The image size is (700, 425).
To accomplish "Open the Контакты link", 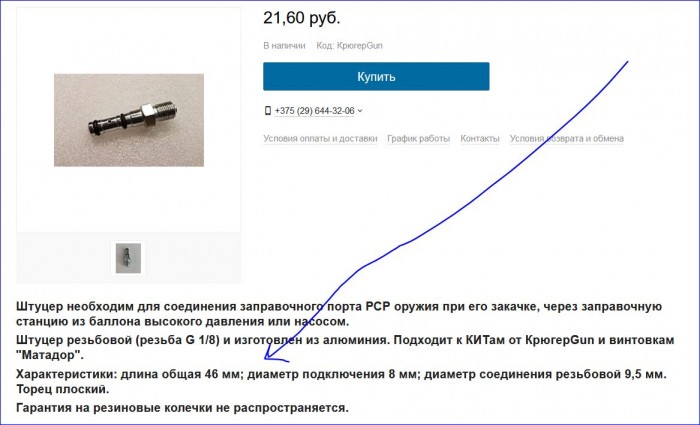I will [480, 138].
